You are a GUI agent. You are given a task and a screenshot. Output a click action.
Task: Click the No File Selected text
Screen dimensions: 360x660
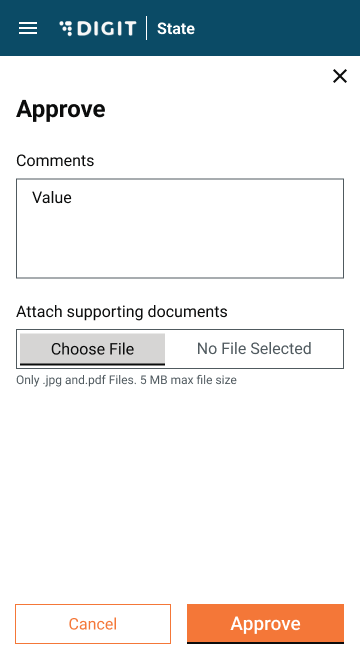[x=254, y=349]
